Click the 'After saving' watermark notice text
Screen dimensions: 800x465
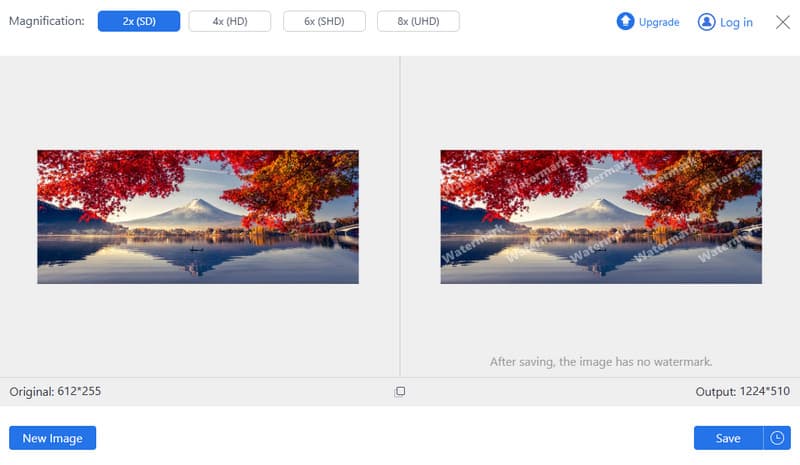[x=601, y=362]
